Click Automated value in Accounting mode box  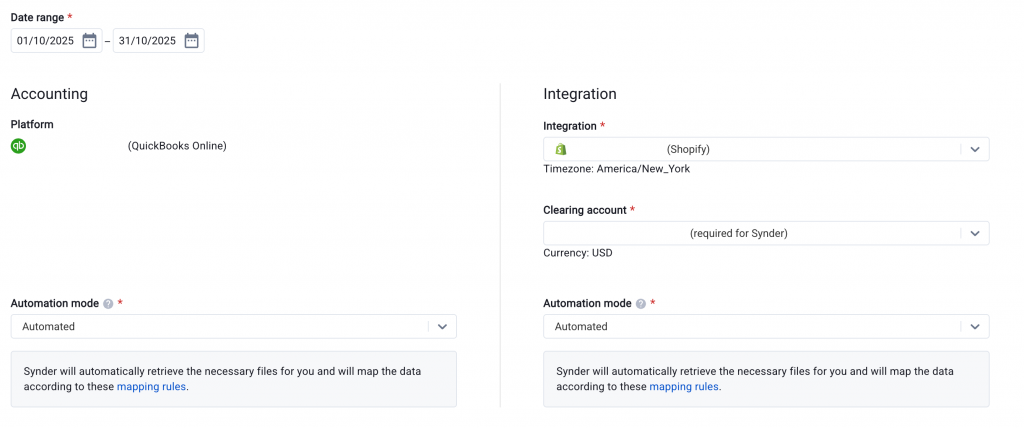pos(49,326)
